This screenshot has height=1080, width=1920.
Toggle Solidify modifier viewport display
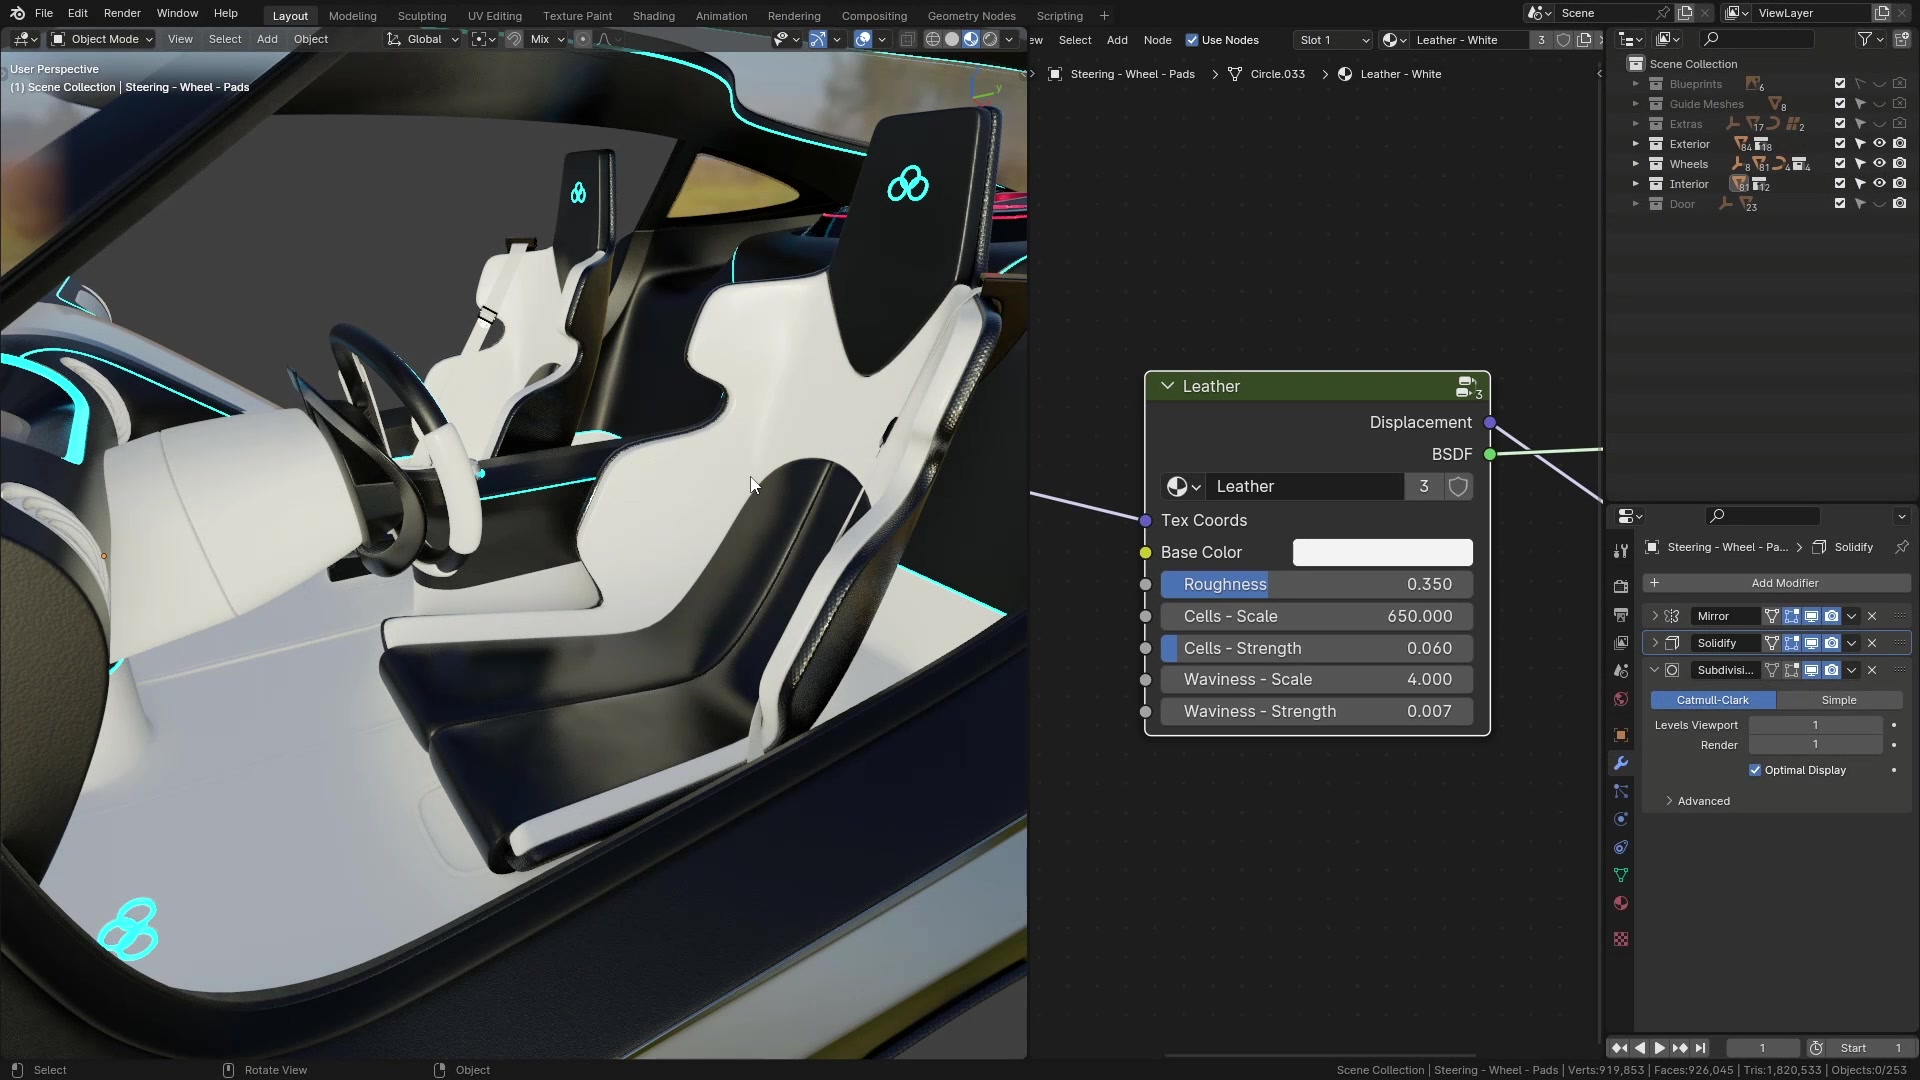pos(1811,643)
